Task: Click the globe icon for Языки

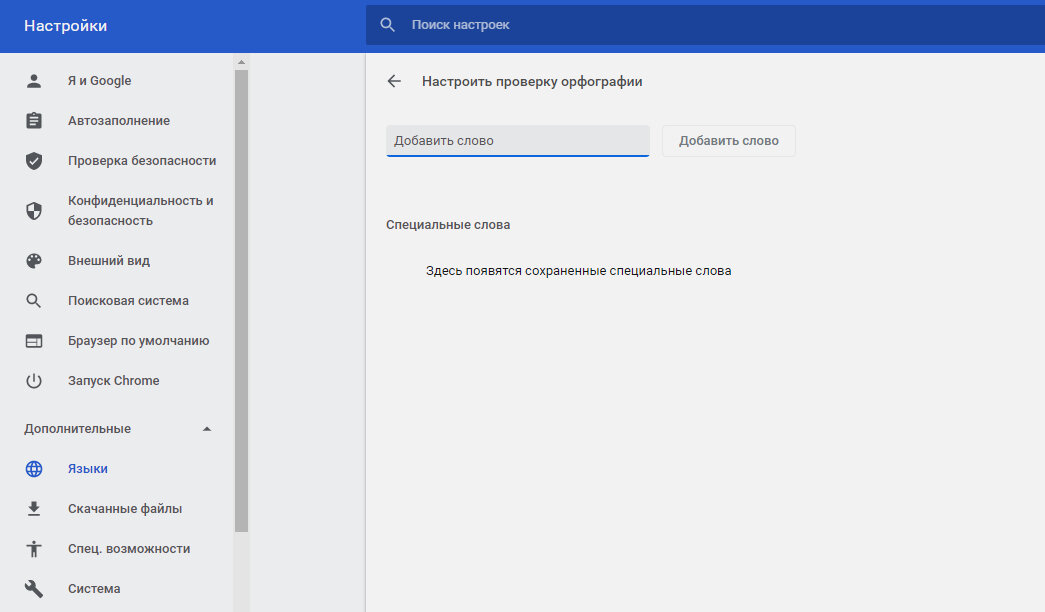Action: (34, 469)
